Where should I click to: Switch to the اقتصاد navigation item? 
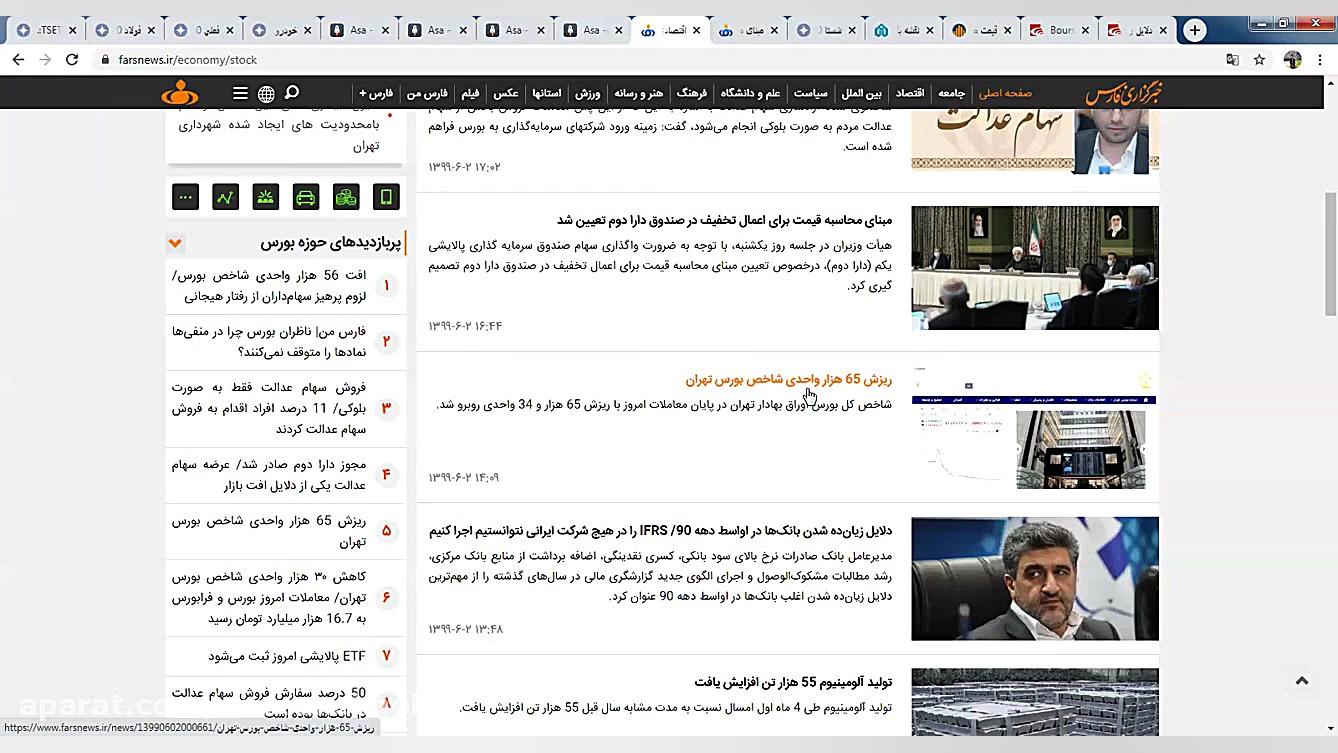(x=909, y=92)
